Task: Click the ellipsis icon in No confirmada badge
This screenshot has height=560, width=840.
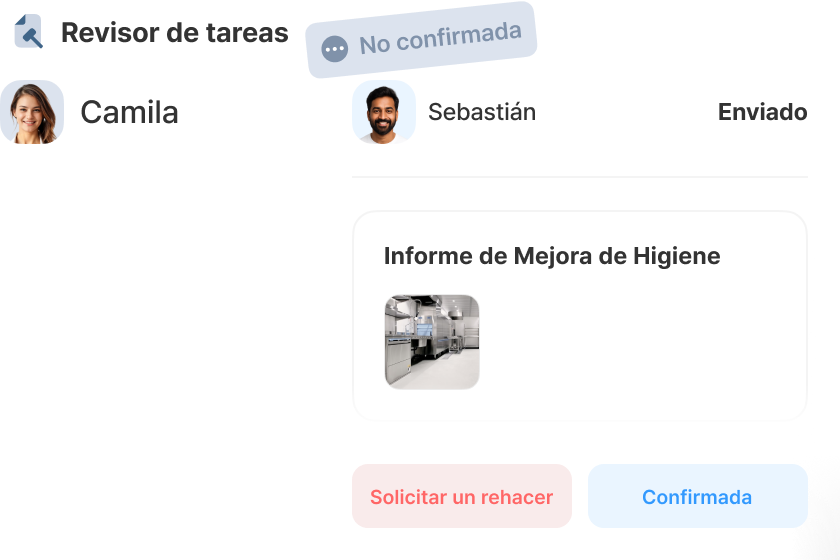Action: click(x=335, y=49)
